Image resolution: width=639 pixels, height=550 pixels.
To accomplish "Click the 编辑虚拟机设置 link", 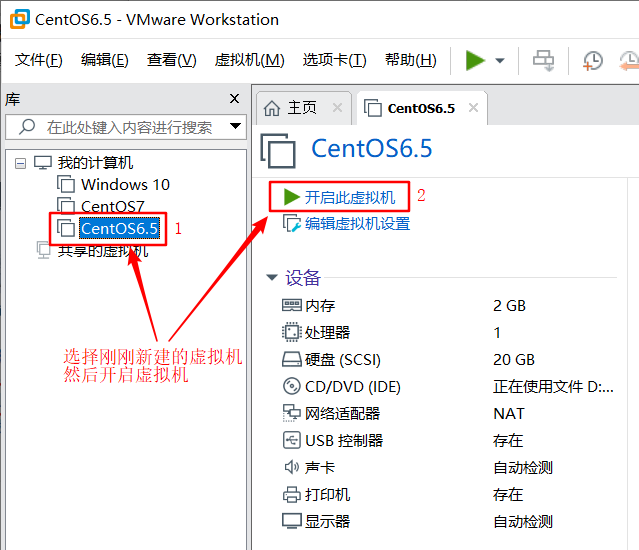I will tap(357, 224).
